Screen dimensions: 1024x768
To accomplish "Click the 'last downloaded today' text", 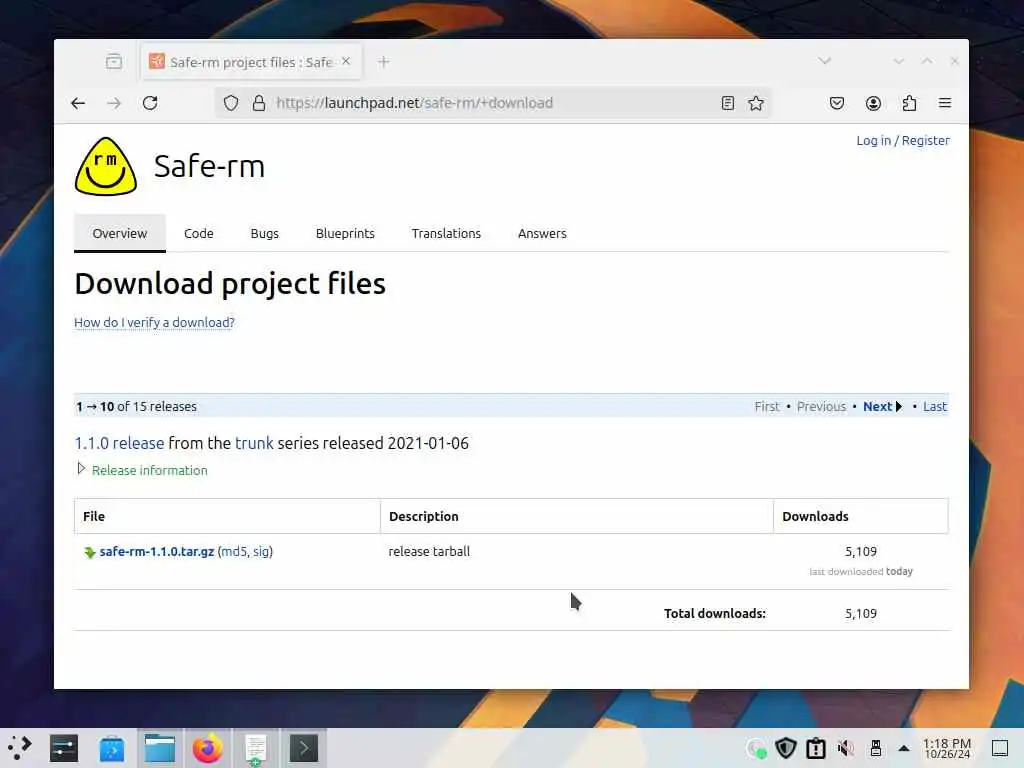I will [x=861, y=571].
